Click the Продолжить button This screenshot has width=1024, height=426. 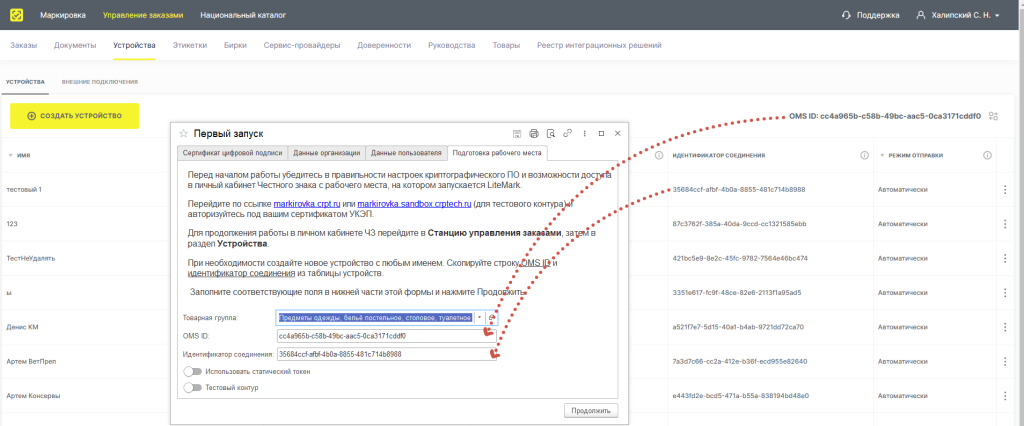[x=590, y=411]
